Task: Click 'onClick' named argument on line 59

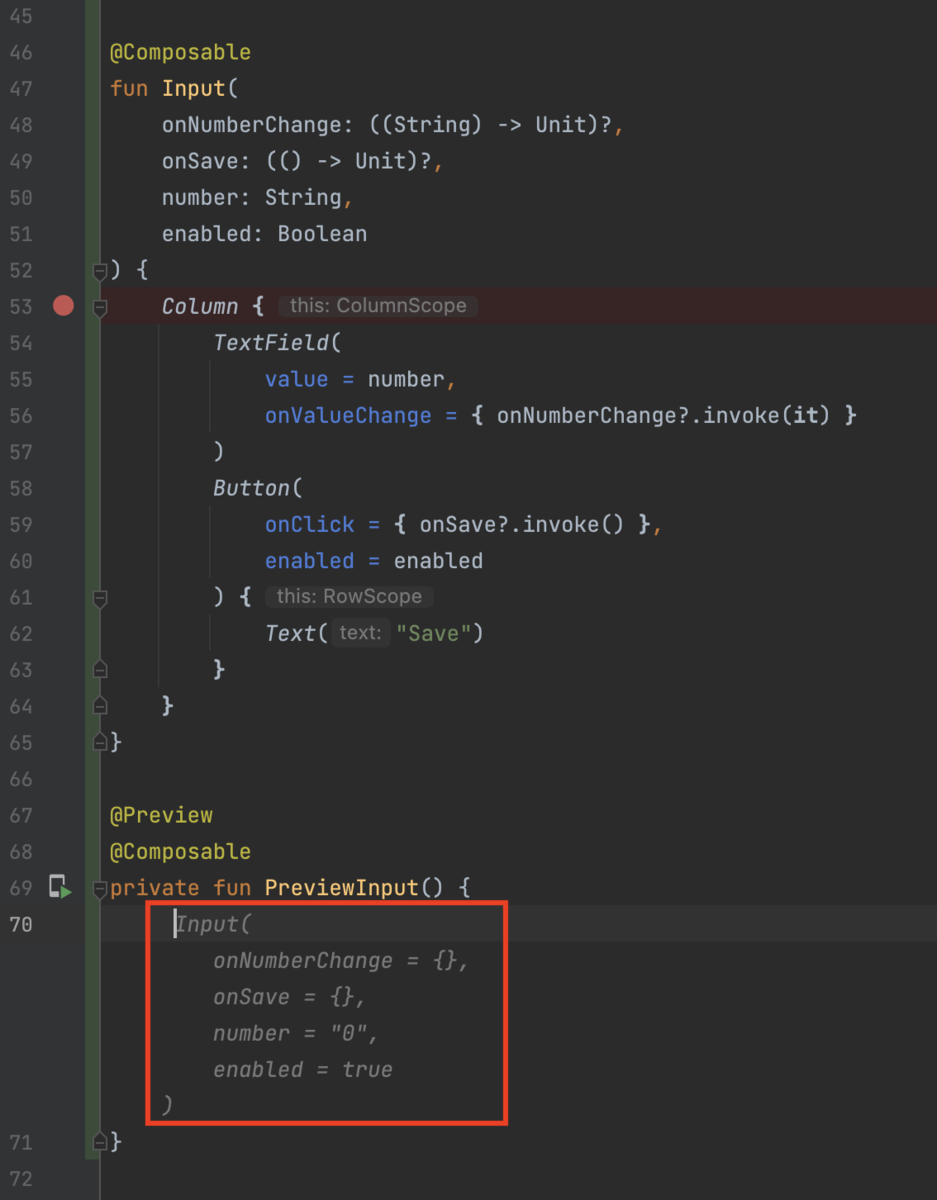Action: coord(310,524)
